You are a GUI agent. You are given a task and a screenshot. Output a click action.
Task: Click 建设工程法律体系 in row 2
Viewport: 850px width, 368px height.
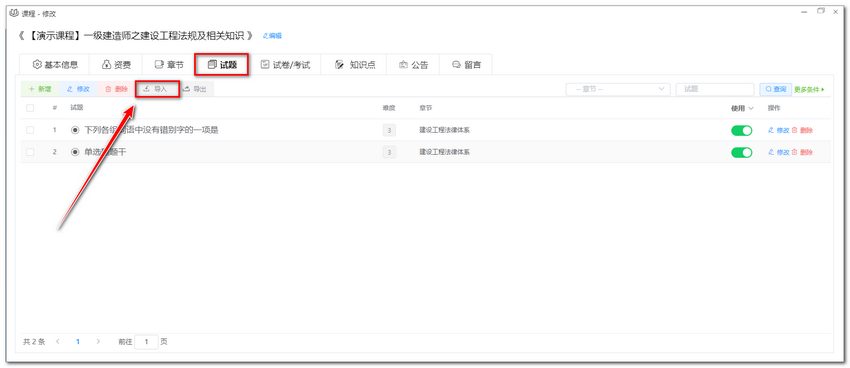444,152
